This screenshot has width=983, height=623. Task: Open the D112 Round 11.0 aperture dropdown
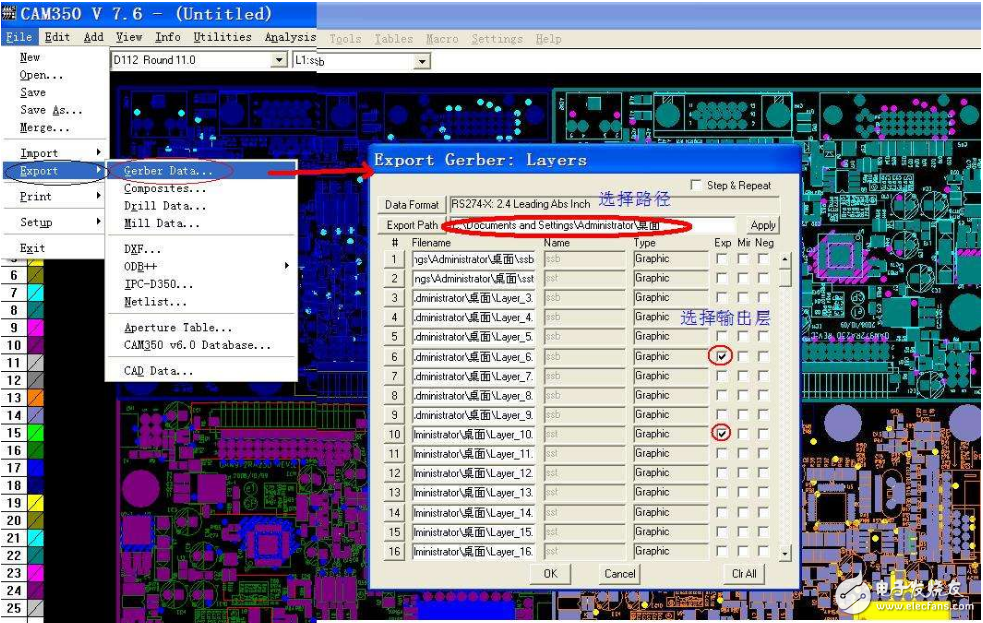pos(279,61)
